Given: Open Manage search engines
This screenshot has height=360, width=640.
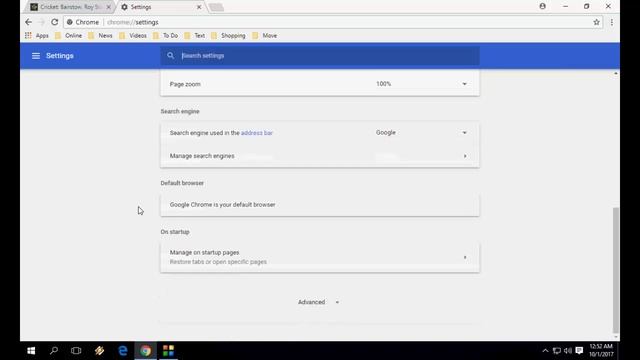Looking at the screenshot, I should point(320,156).
